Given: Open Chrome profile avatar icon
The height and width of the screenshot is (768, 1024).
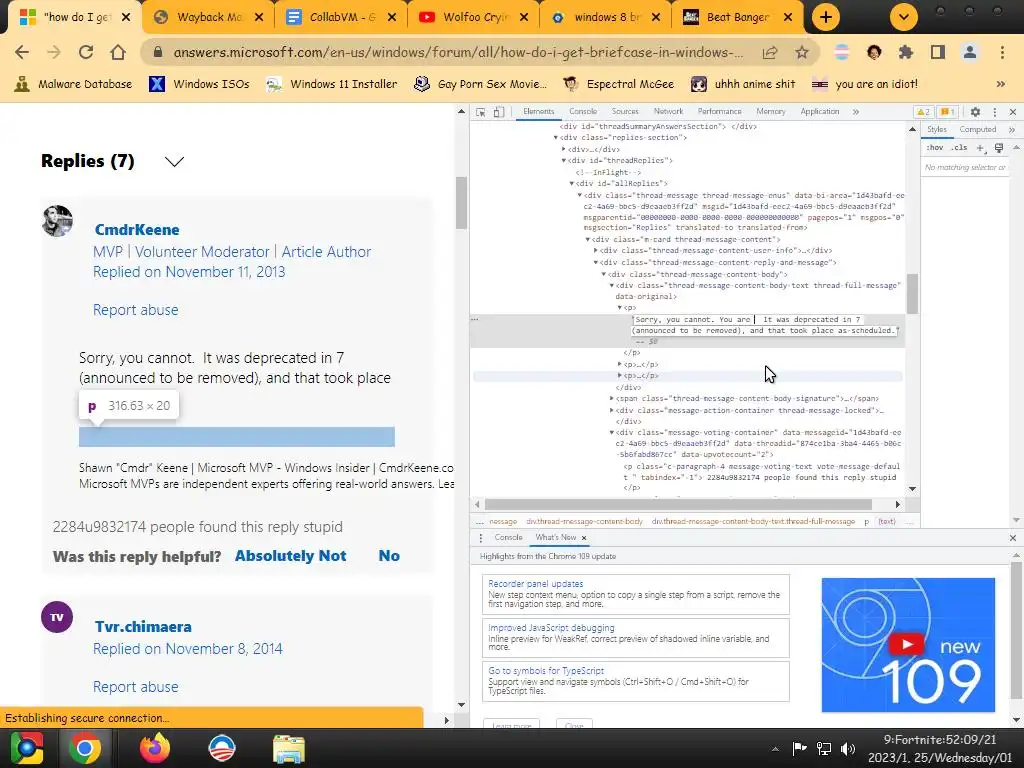Looking at the screenshot, I should pos(970,52).
